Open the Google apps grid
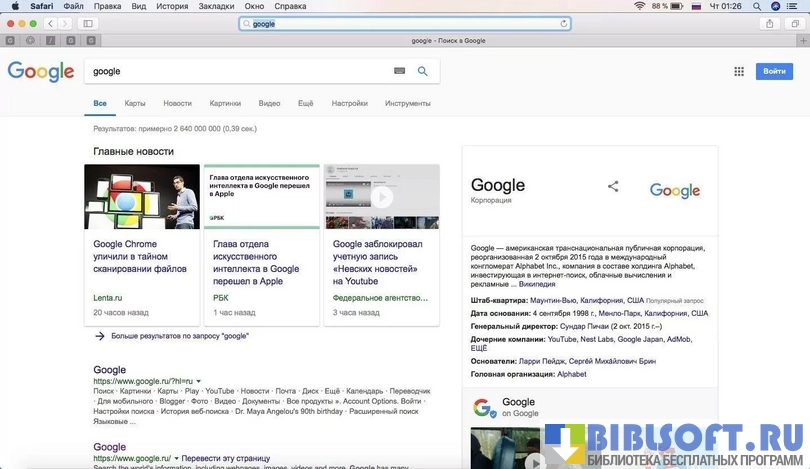Viewport: 810px width, 469px height. pyautogui.click(x=739, y=71)
